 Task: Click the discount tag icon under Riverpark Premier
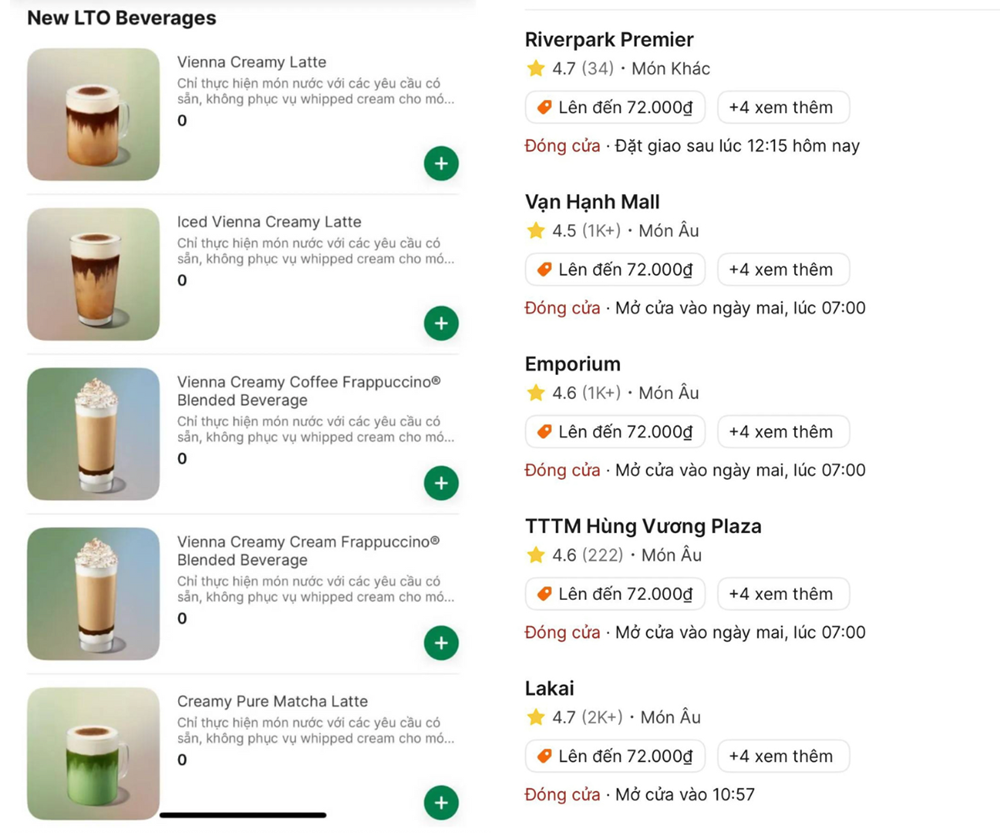click(543, 107)
